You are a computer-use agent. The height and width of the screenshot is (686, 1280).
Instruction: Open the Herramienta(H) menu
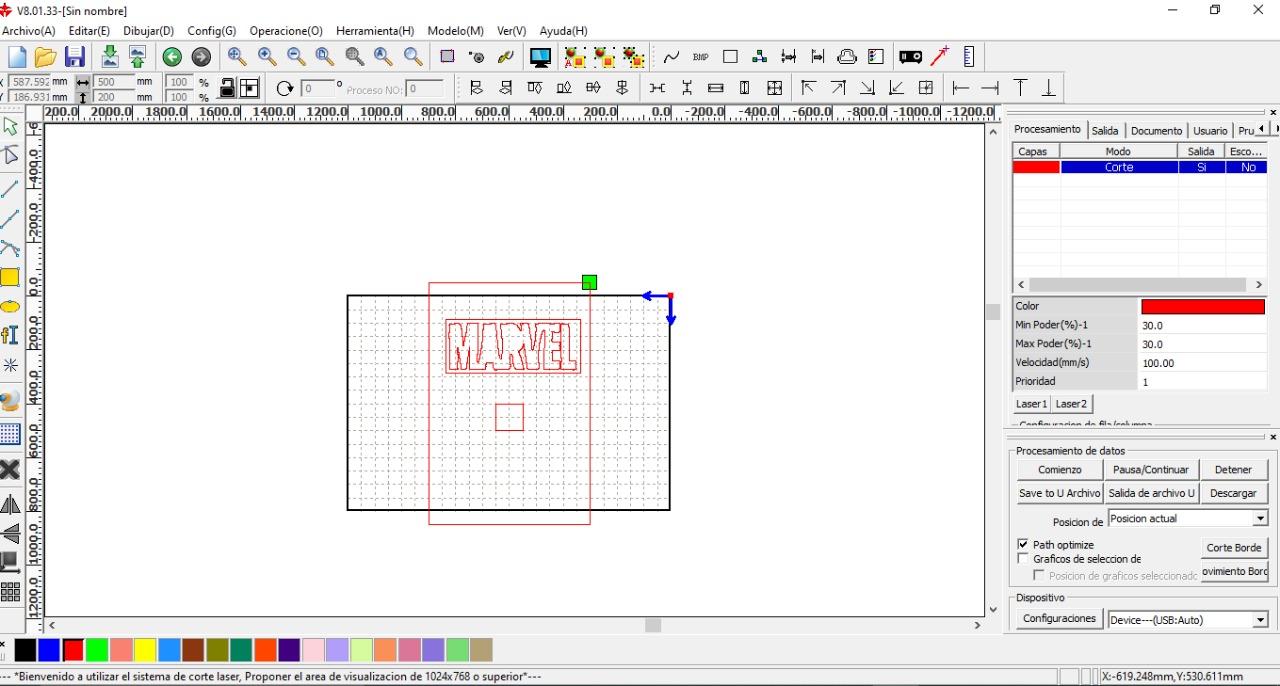pos(375,31)
